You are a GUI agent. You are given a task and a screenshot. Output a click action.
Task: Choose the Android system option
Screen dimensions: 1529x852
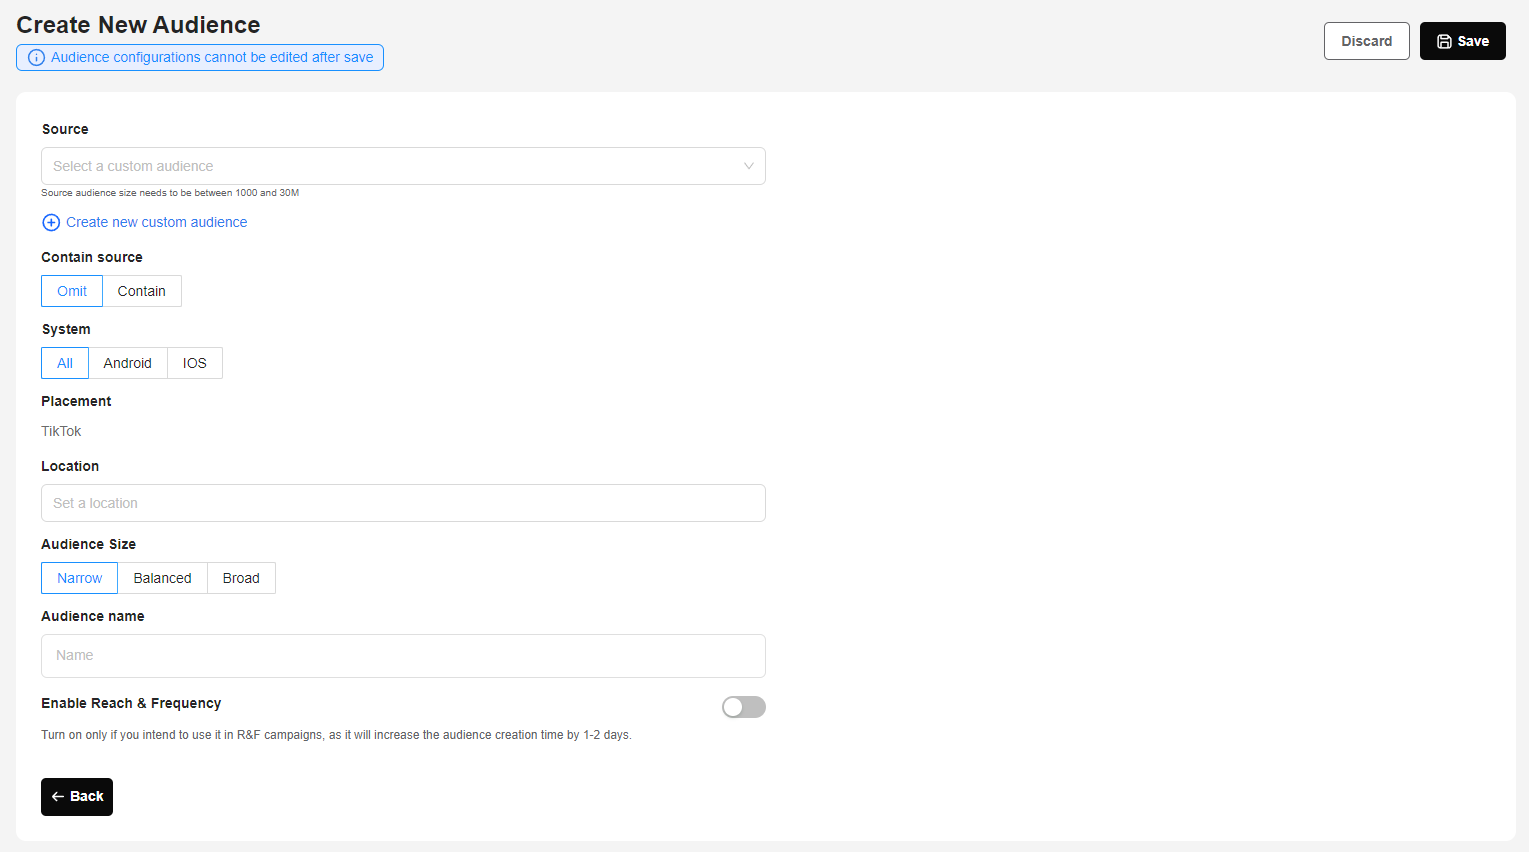coord(128,363)
